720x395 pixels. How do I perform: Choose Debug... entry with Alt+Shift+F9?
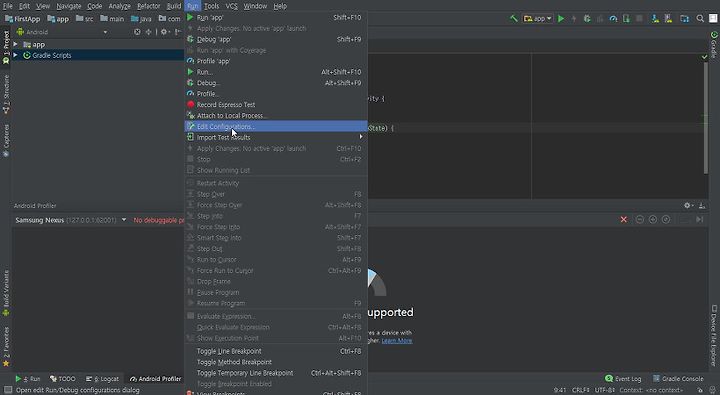(276, 83)
